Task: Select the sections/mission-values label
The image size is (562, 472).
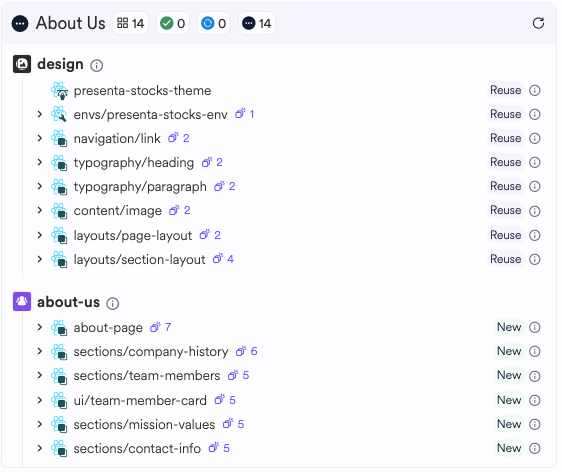Action: (x=144, y=424)
